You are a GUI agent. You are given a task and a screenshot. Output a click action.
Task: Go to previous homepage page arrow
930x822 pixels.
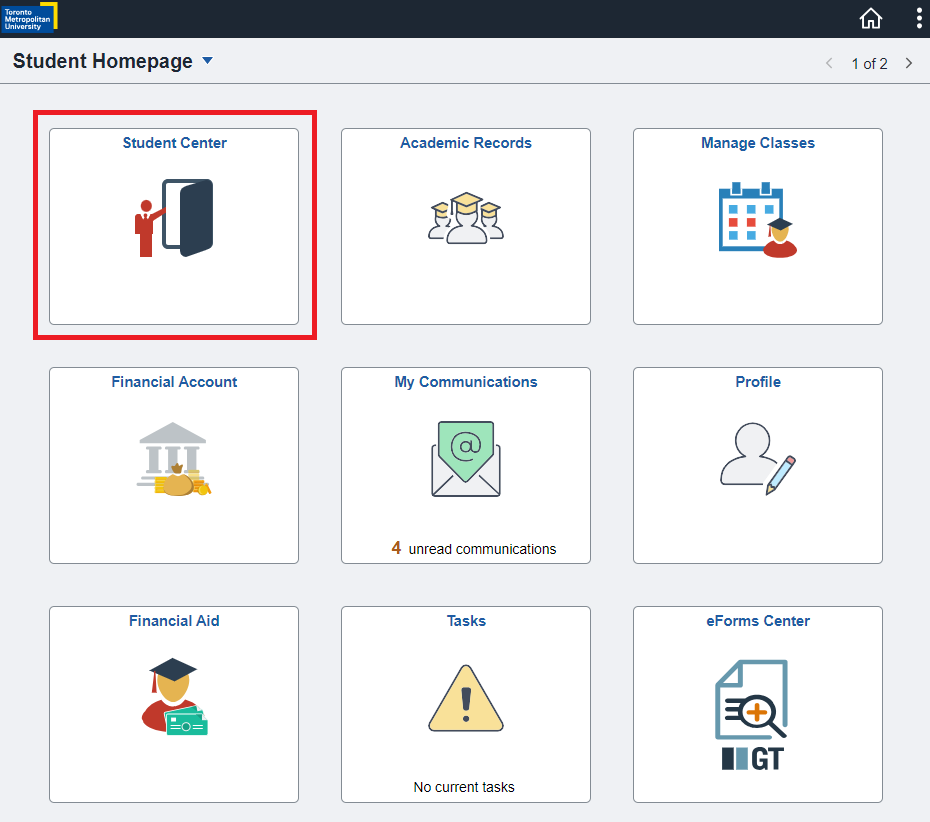pyautogui.click(x=829, y=63)
